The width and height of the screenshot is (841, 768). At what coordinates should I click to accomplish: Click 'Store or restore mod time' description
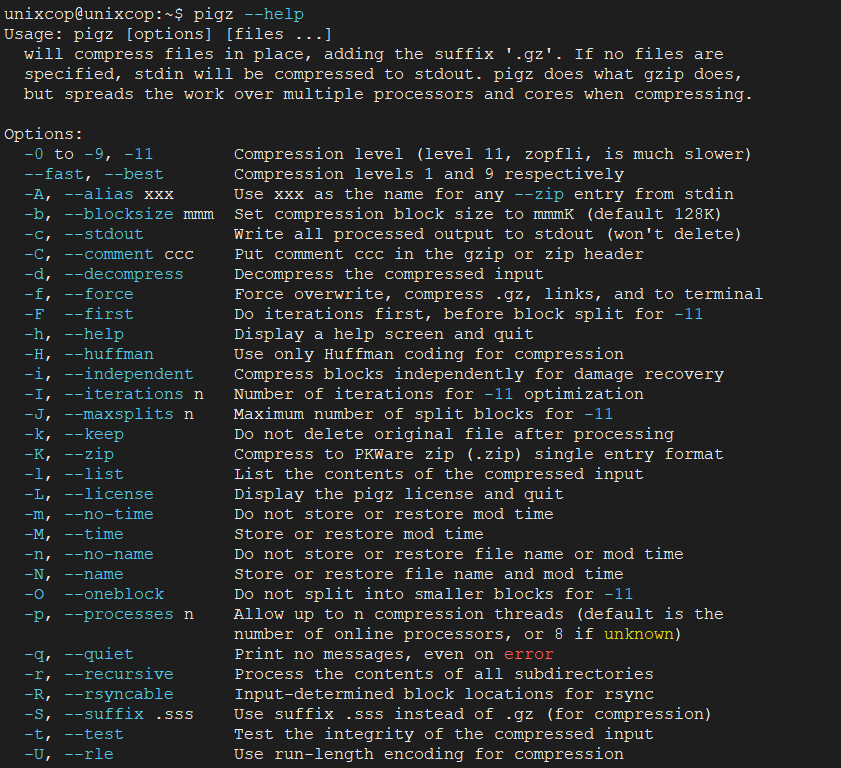[x=359, y=535]
